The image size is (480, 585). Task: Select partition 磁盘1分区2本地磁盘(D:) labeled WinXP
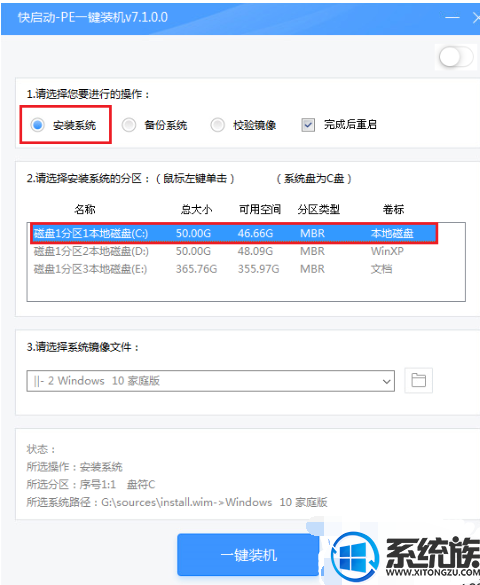[x=234, y=251]
